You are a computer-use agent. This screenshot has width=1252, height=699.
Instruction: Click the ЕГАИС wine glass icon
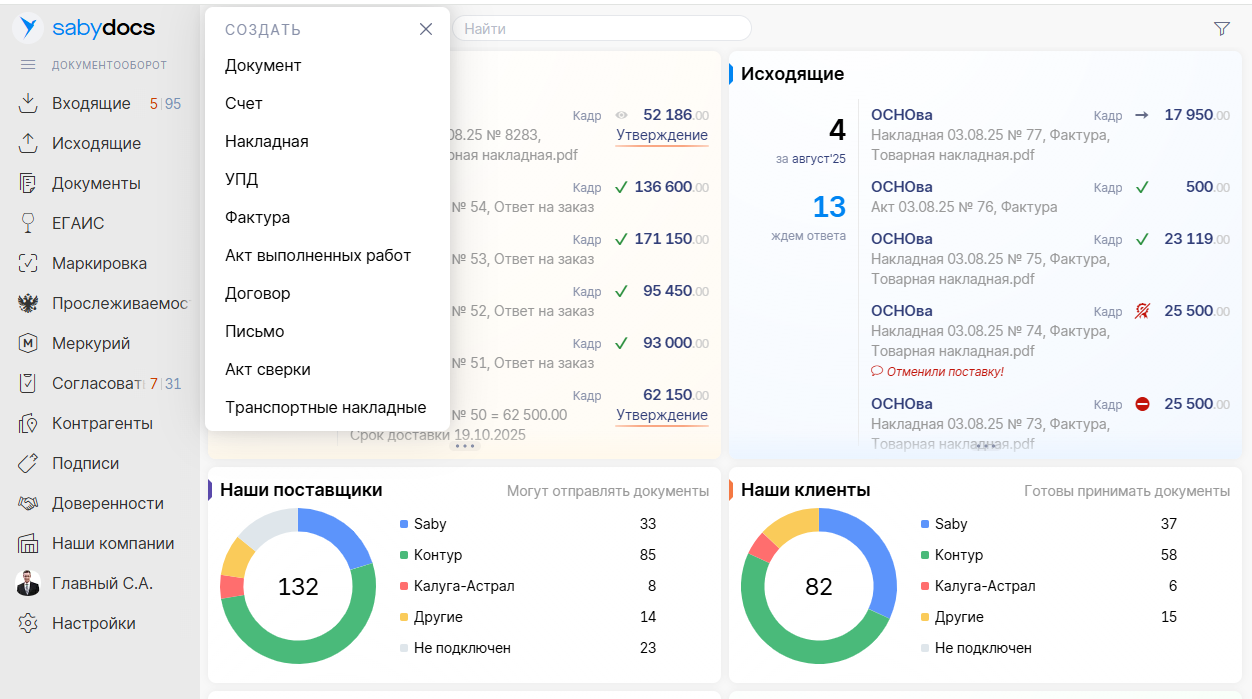tap(28, 223)
